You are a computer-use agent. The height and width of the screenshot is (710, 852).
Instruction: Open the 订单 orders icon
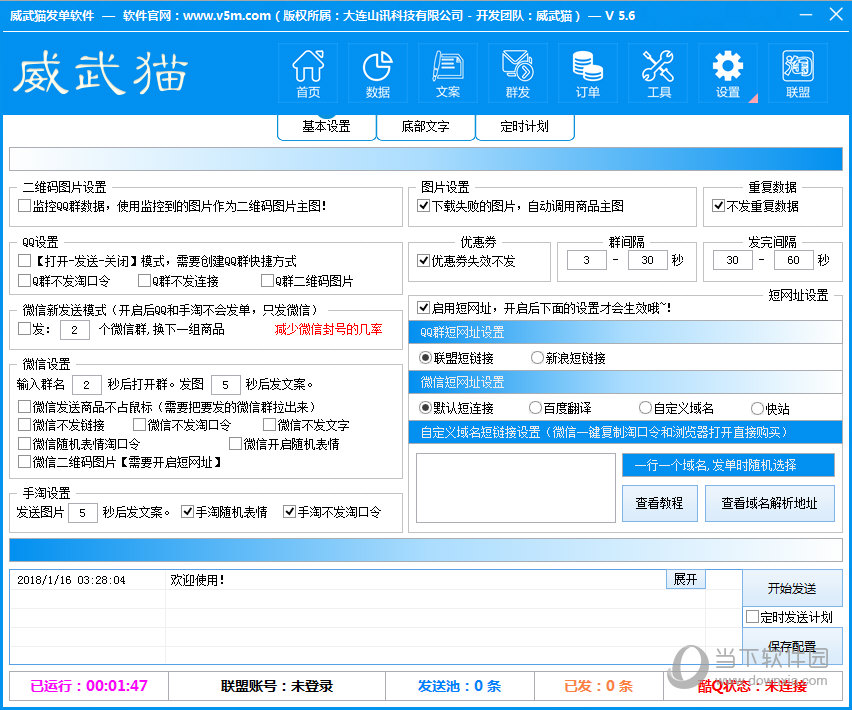pyautogui.click(x=588, y=73)
